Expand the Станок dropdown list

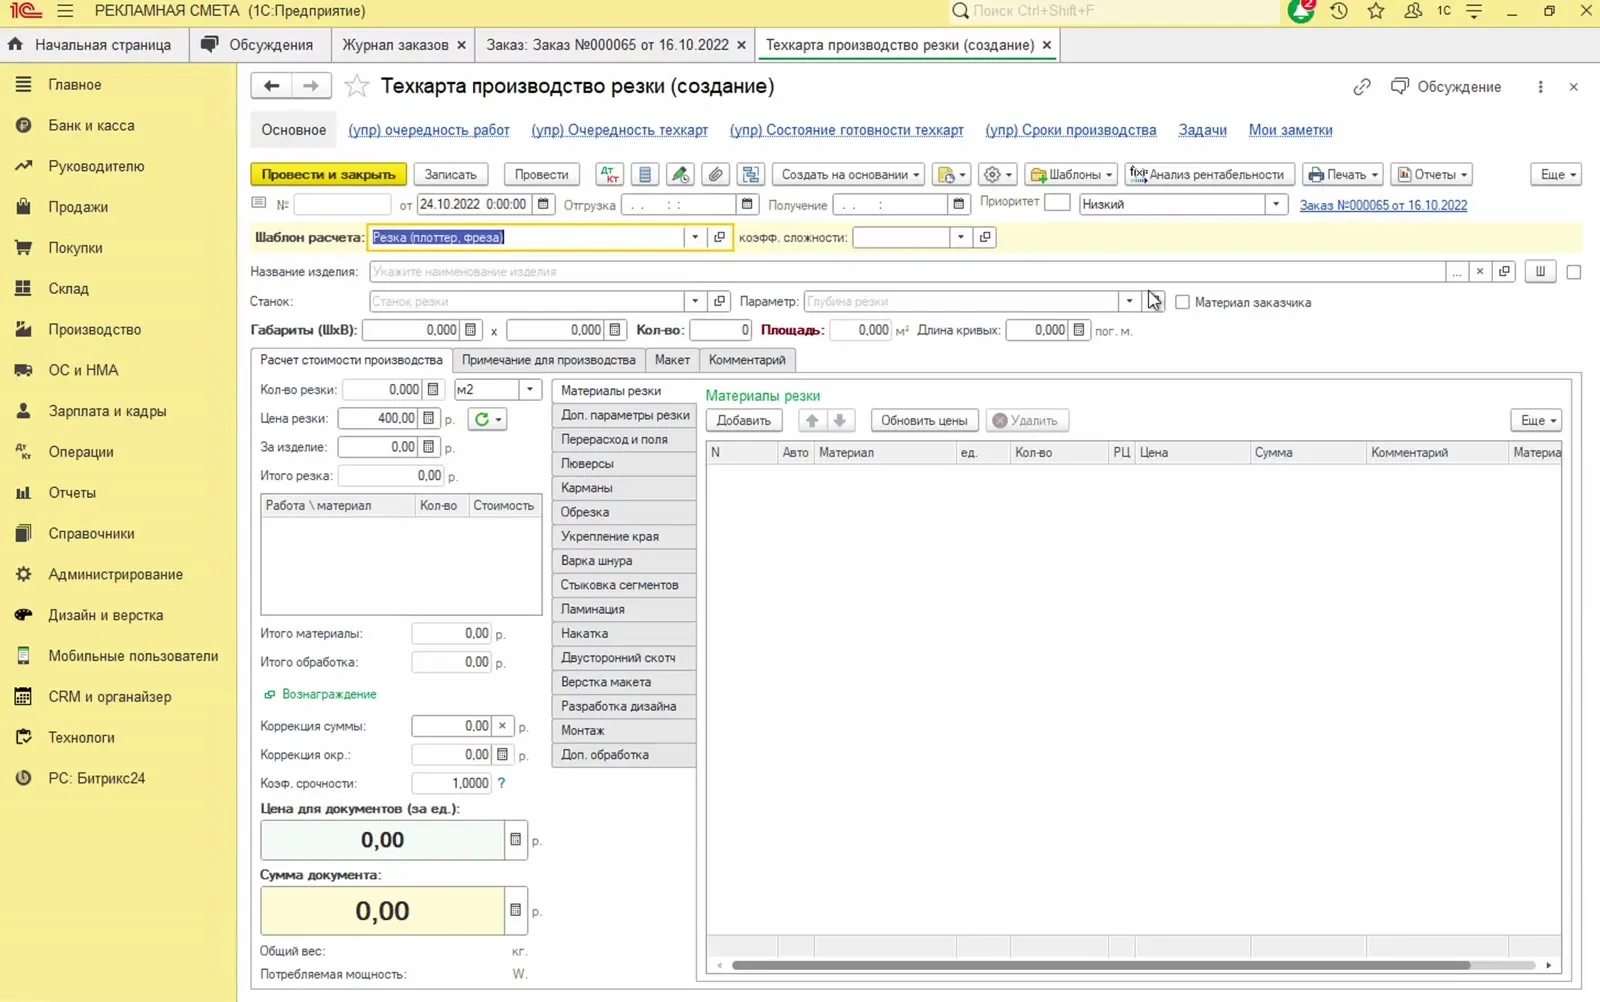[695, 301]
